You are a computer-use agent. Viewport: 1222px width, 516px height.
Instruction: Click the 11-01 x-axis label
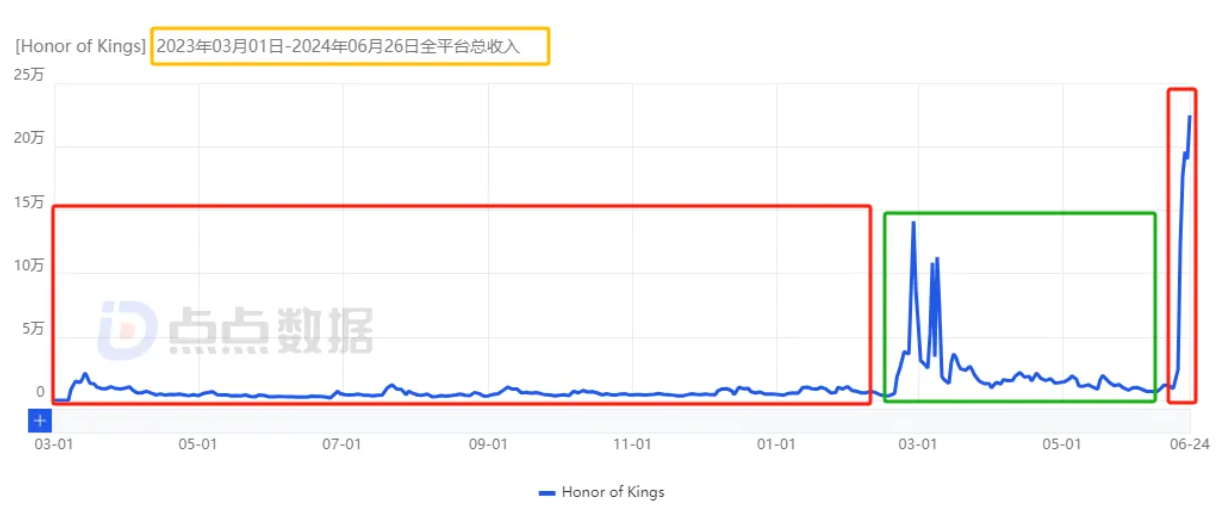click(632, 444)
